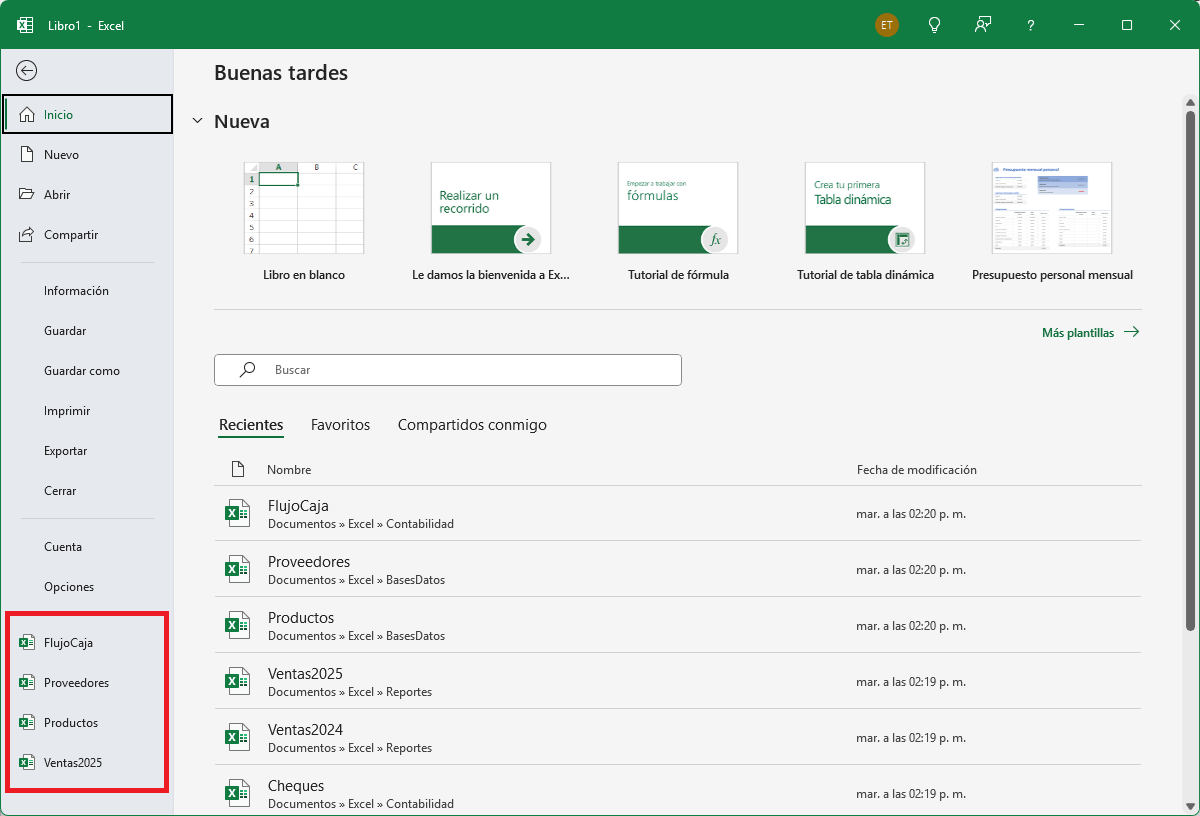Switch to the Favoritos tab
This screenshot has width=1200, height=816.
tap(340, 425)
